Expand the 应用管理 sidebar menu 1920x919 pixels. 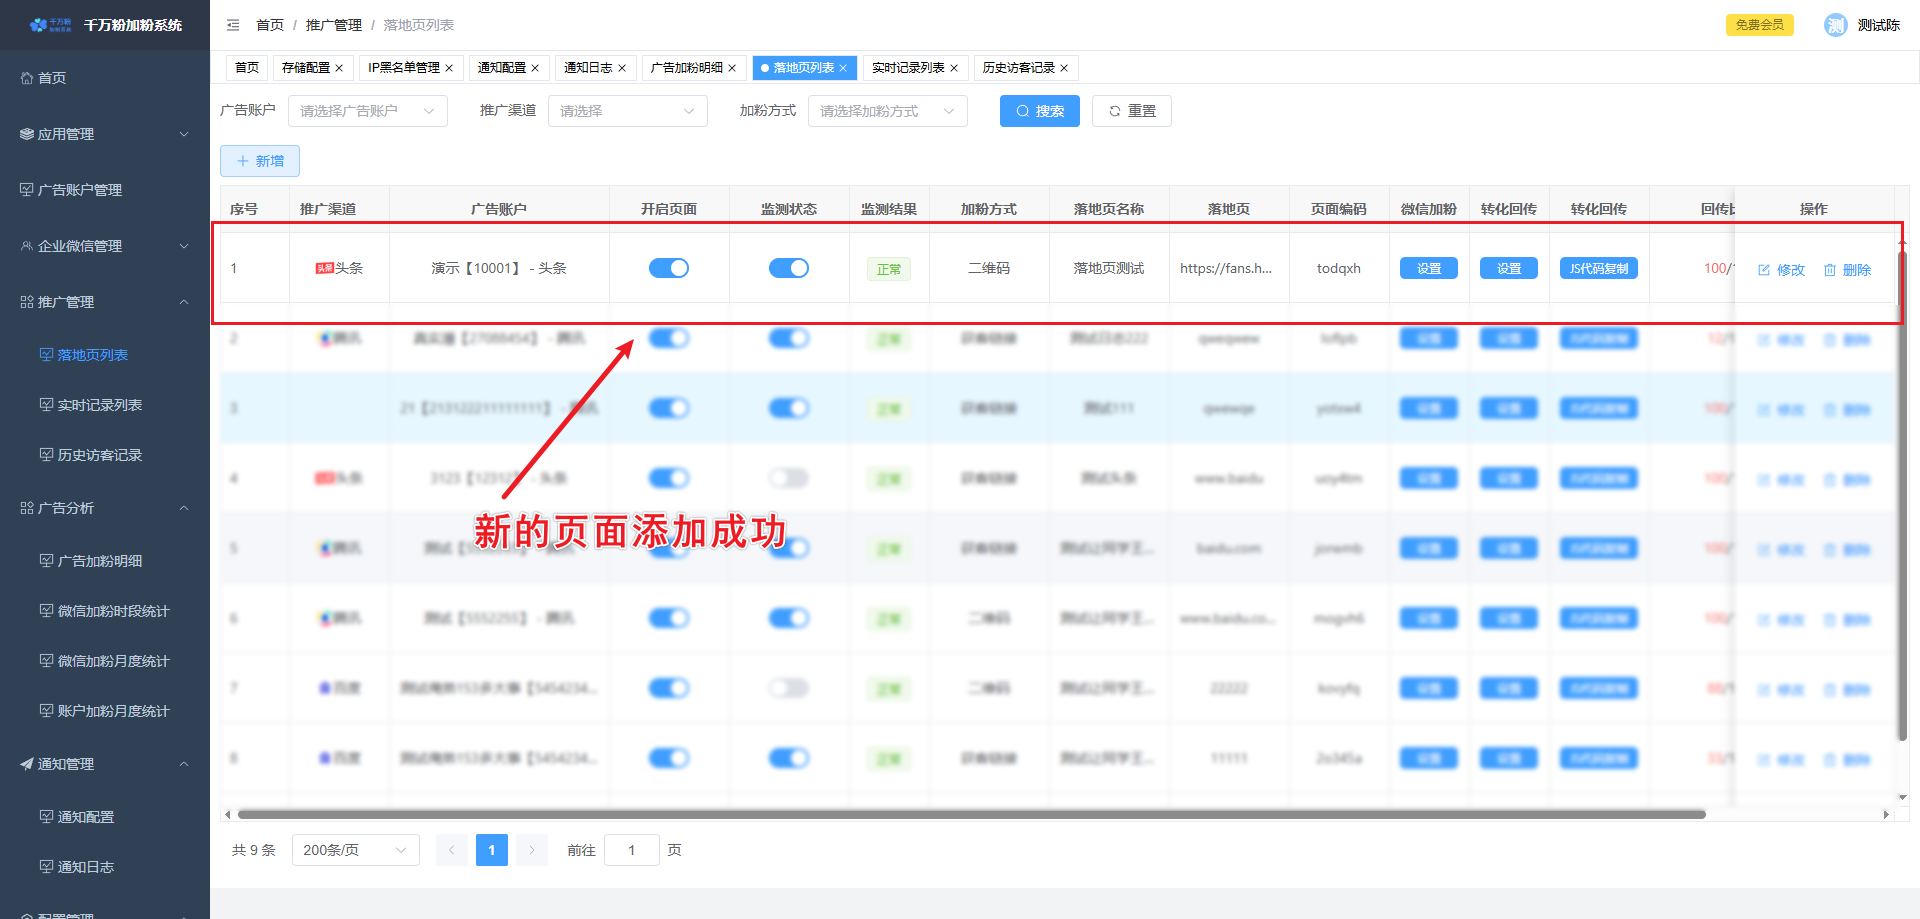tap(104, 134)
